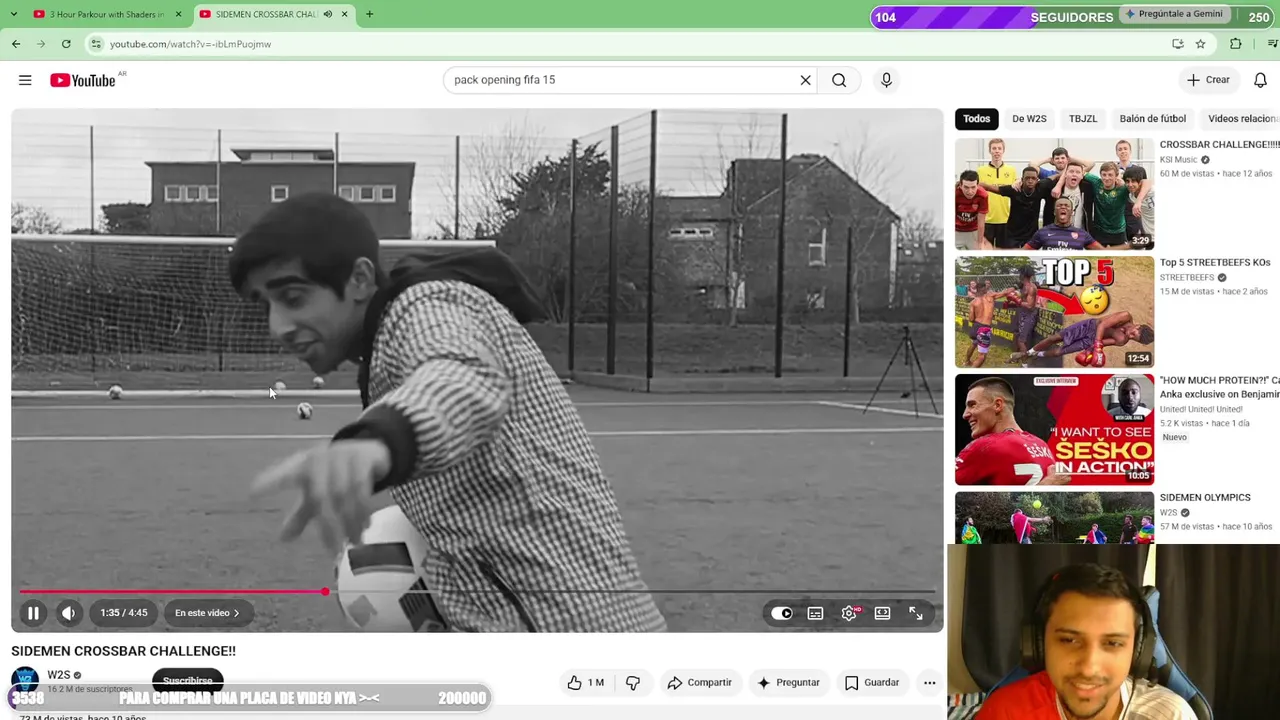Image resolution: width=1280 pixels, height=720 pixels.
Task: Select the 'Videos relacionados' chip
Action: click(x=1240, y=119)
